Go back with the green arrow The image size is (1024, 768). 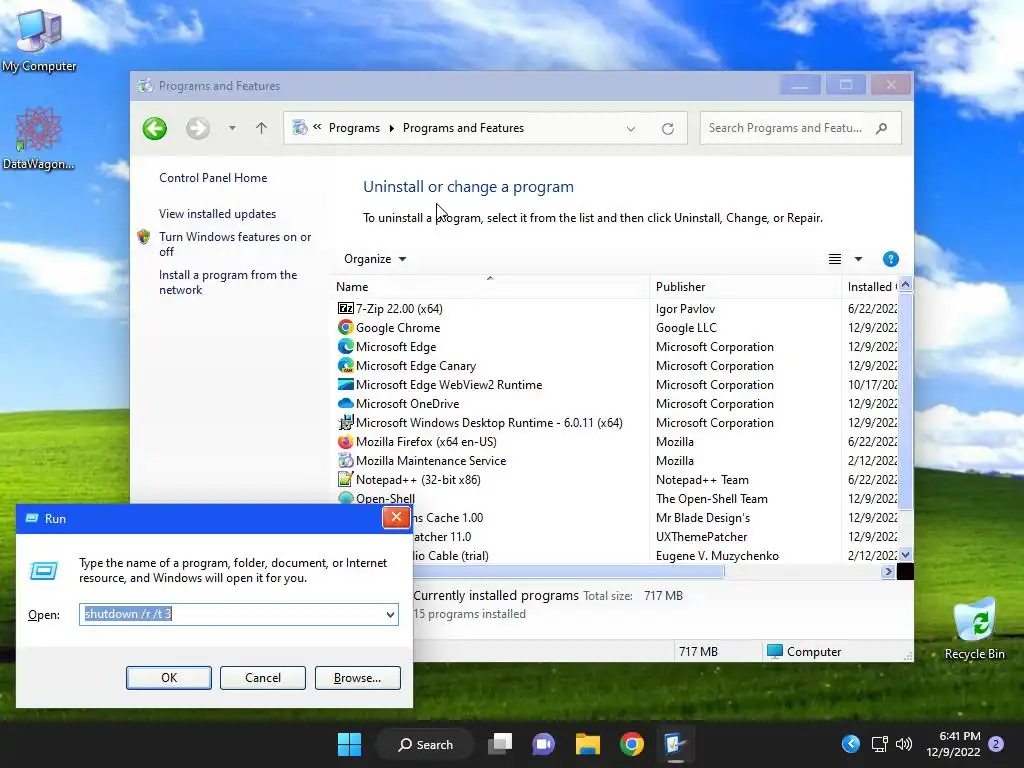155,128
